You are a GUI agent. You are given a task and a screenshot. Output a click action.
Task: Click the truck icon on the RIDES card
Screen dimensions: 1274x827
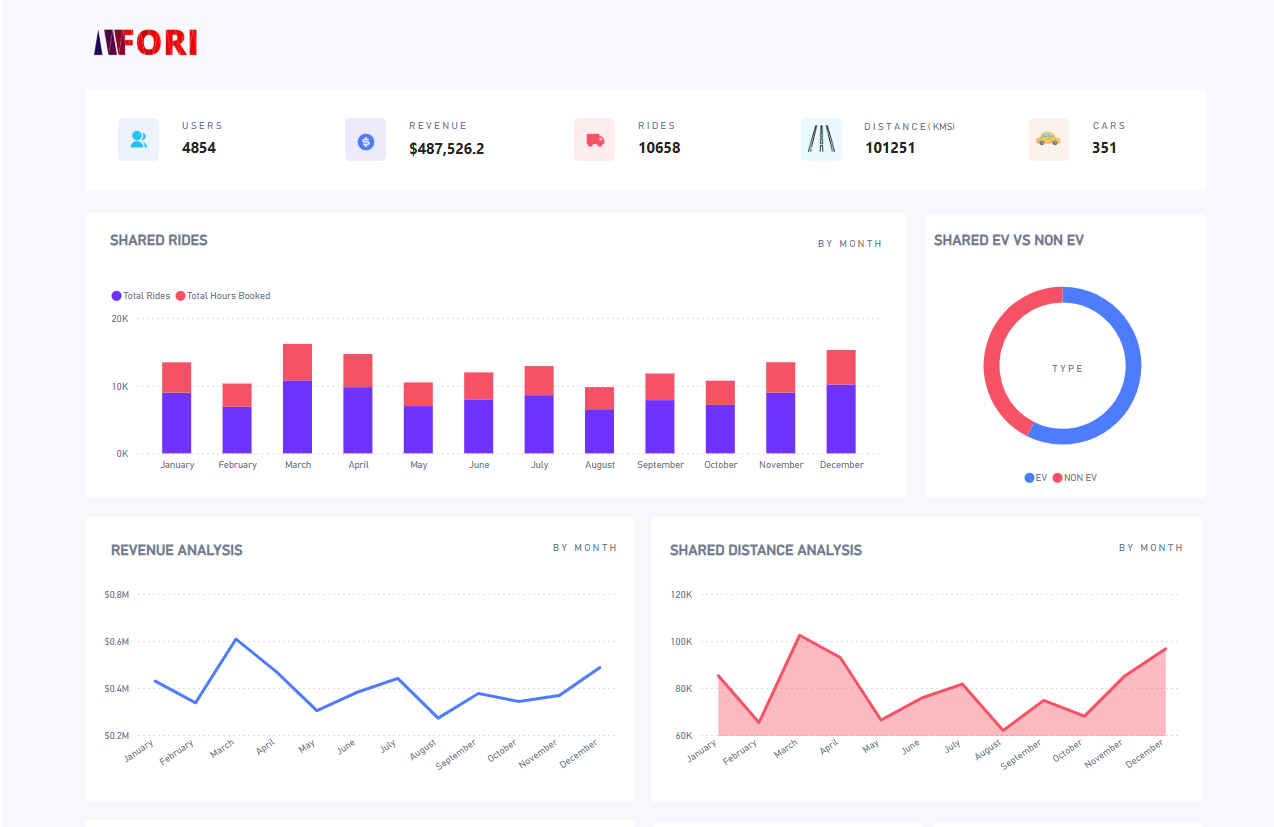tap(594, 139)
